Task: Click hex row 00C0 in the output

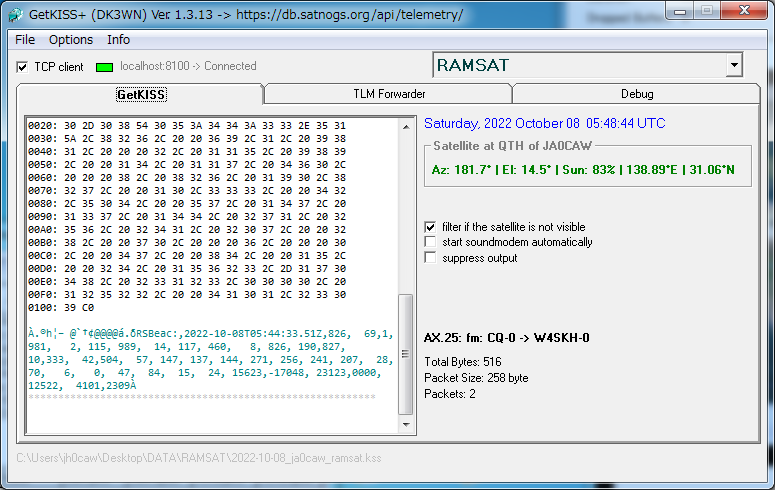Action: pyautogui.click(x=187, y=256)
